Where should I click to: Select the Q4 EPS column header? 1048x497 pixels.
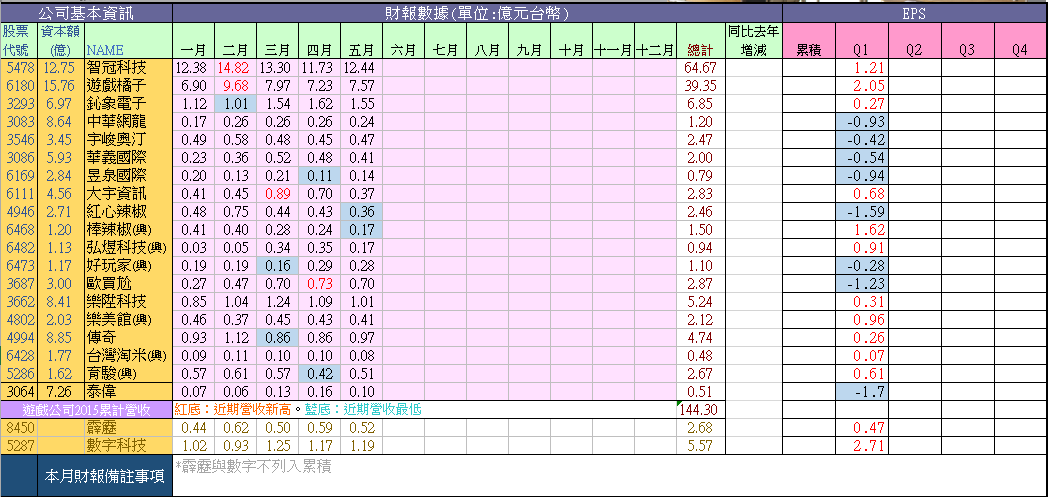[x=1021, y=40]
